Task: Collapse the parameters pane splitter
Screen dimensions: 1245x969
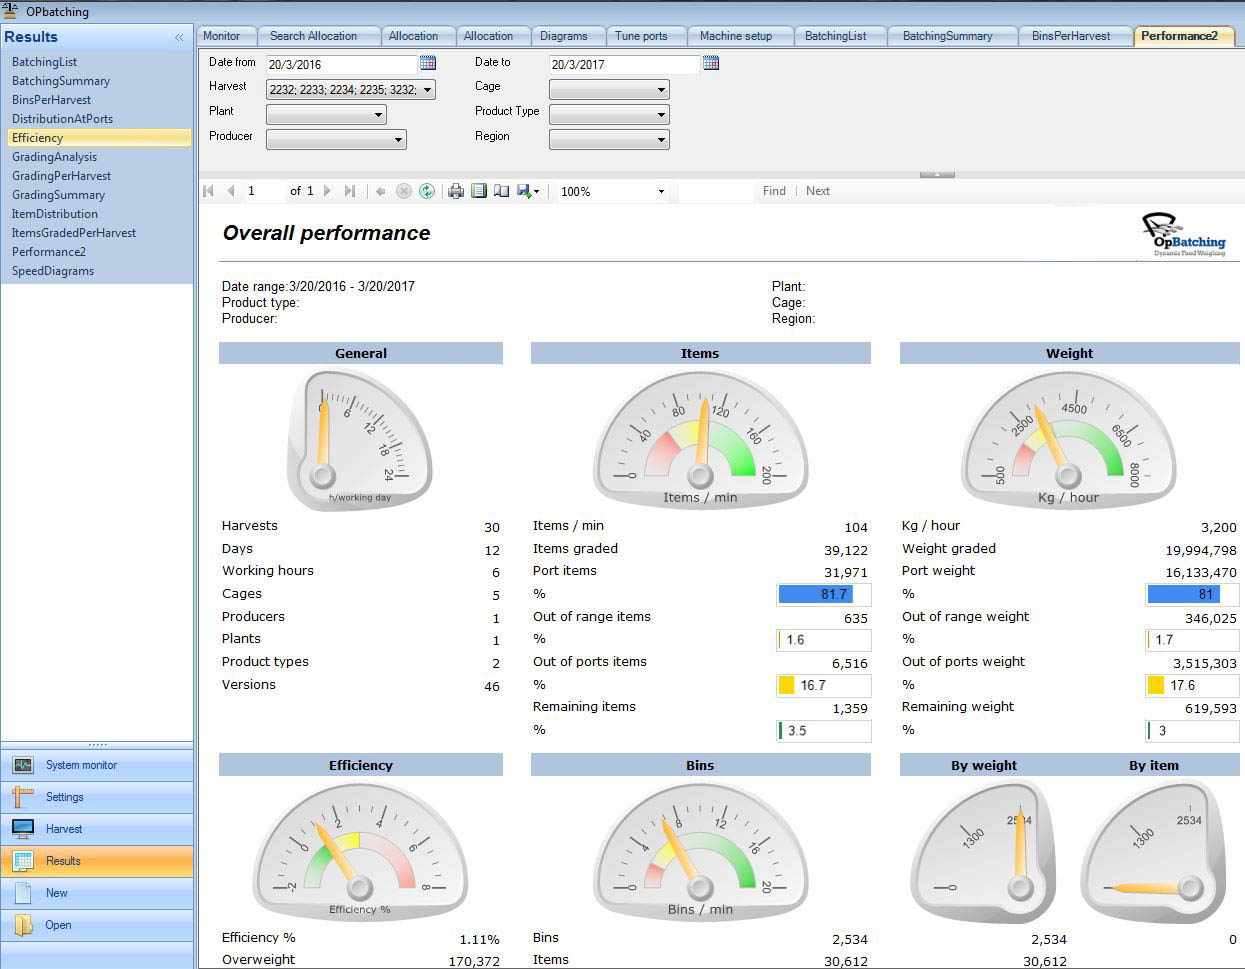Action: (937, 175)
